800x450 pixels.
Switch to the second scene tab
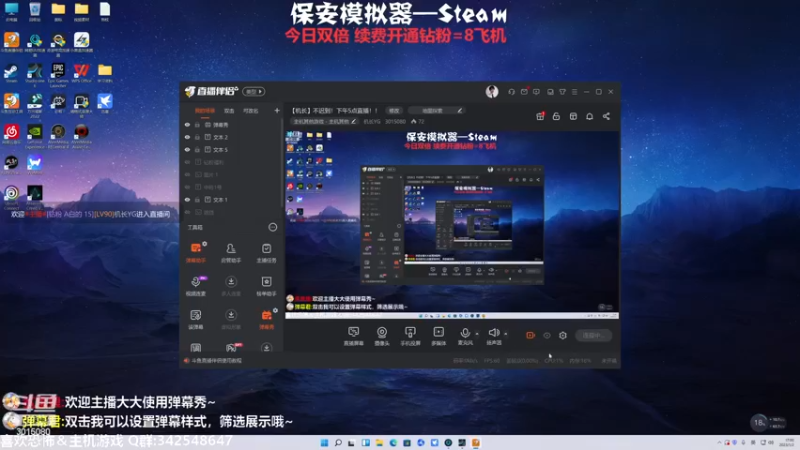click(x=229, y=111)
